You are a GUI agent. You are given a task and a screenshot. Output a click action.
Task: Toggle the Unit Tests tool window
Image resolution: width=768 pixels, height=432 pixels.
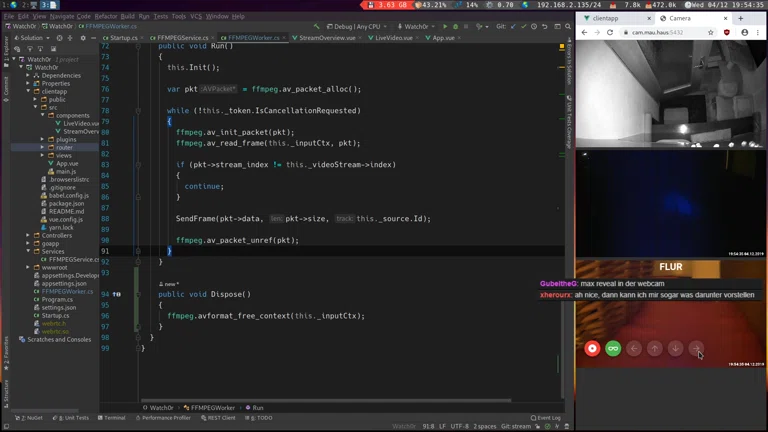point(72,418)
